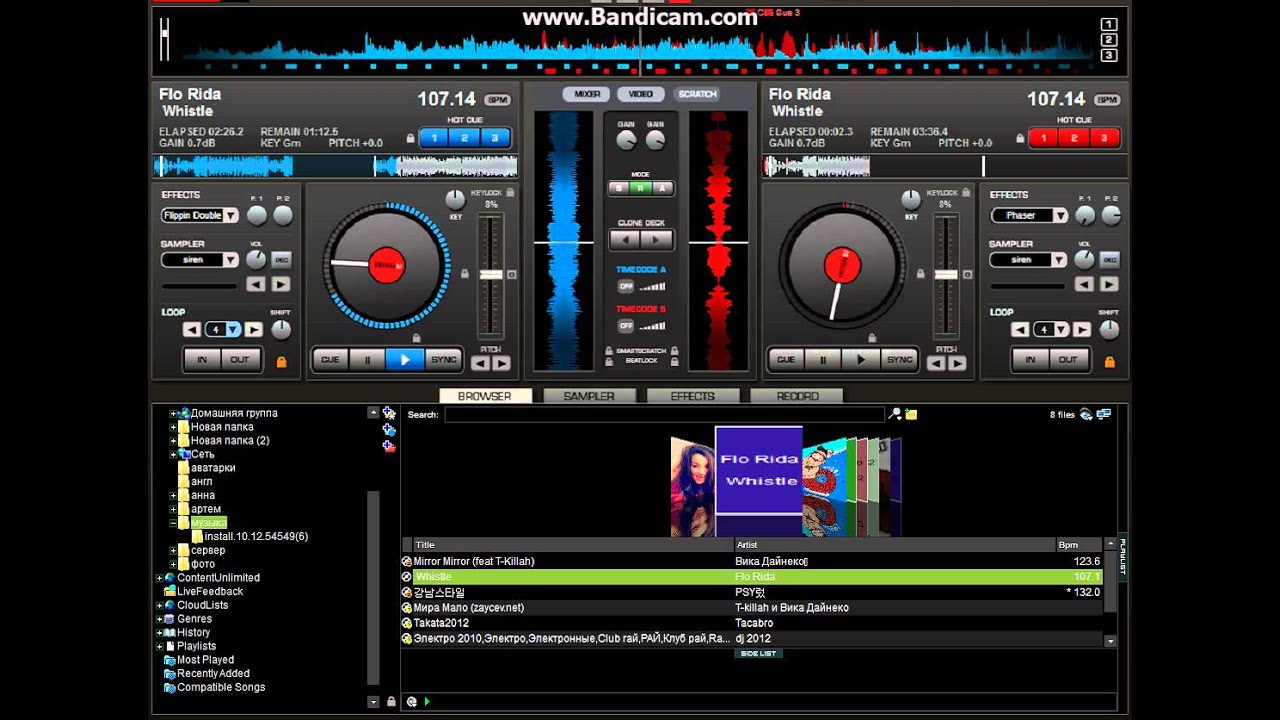This screenshot has height=720, width=1280.
Task: Click the left deck pitch slider handle
Action: pos(491,274)
